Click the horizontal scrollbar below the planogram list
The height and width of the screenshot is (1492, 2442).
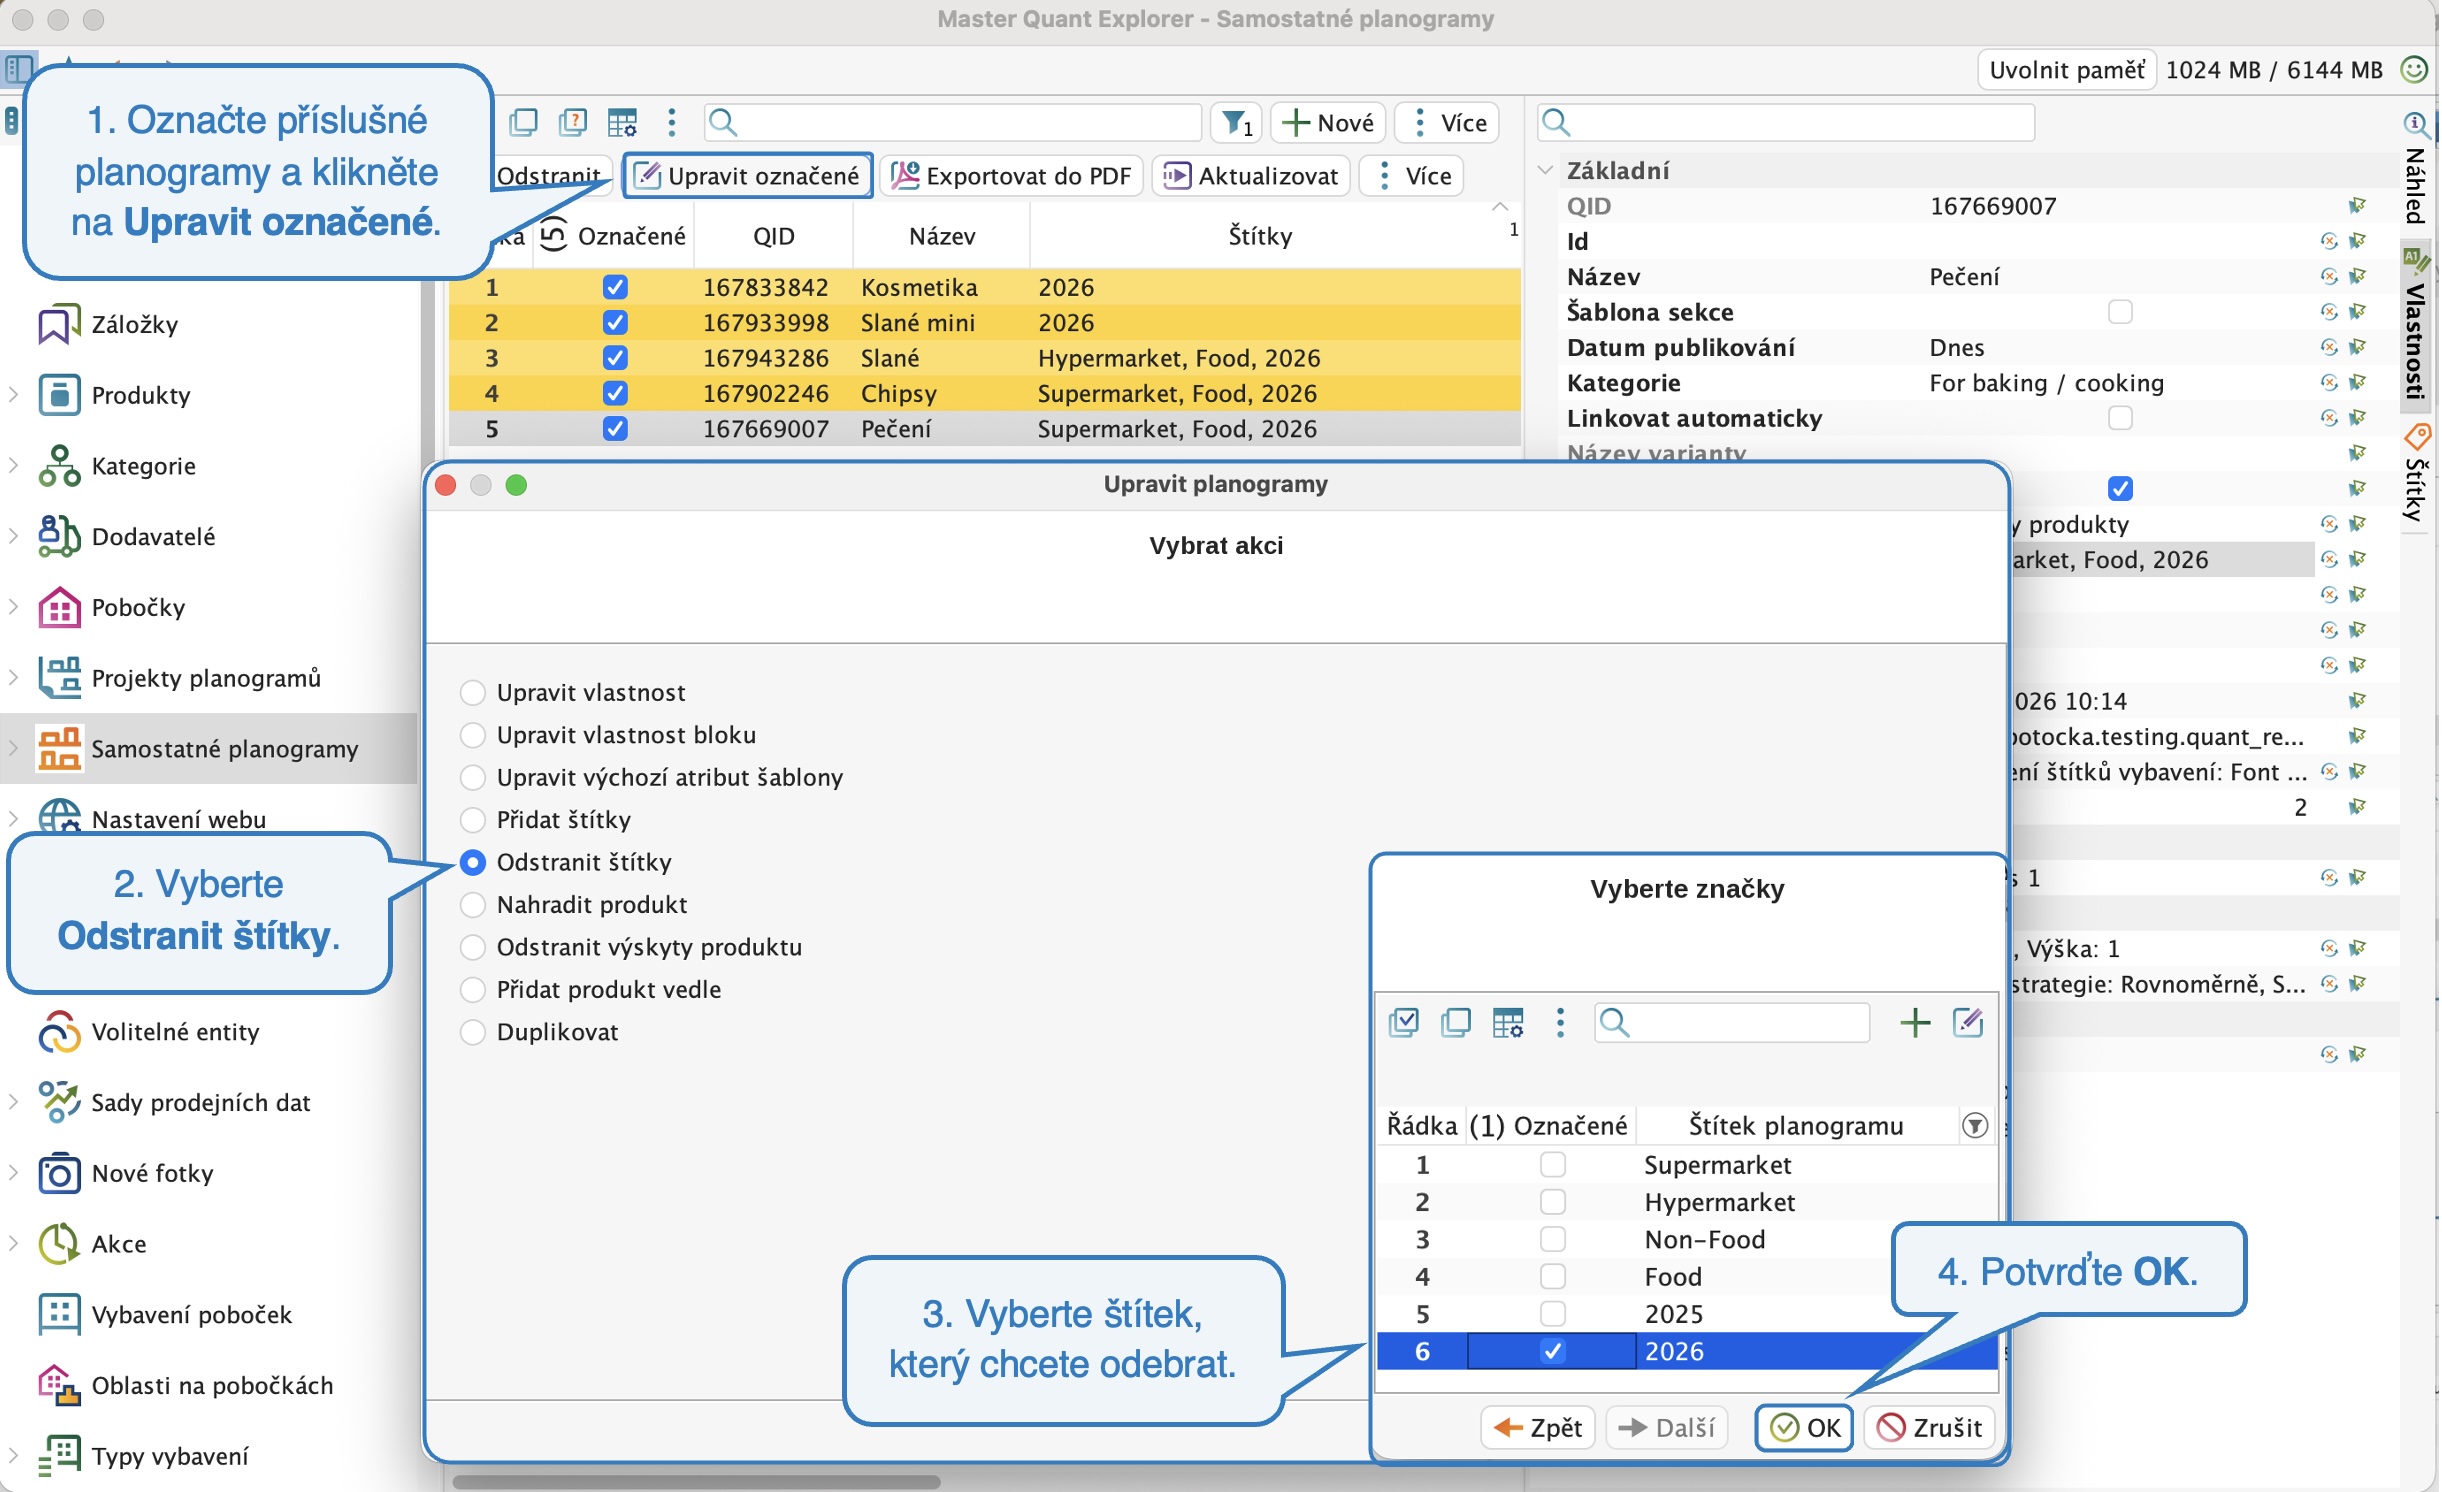point(696,1481)
